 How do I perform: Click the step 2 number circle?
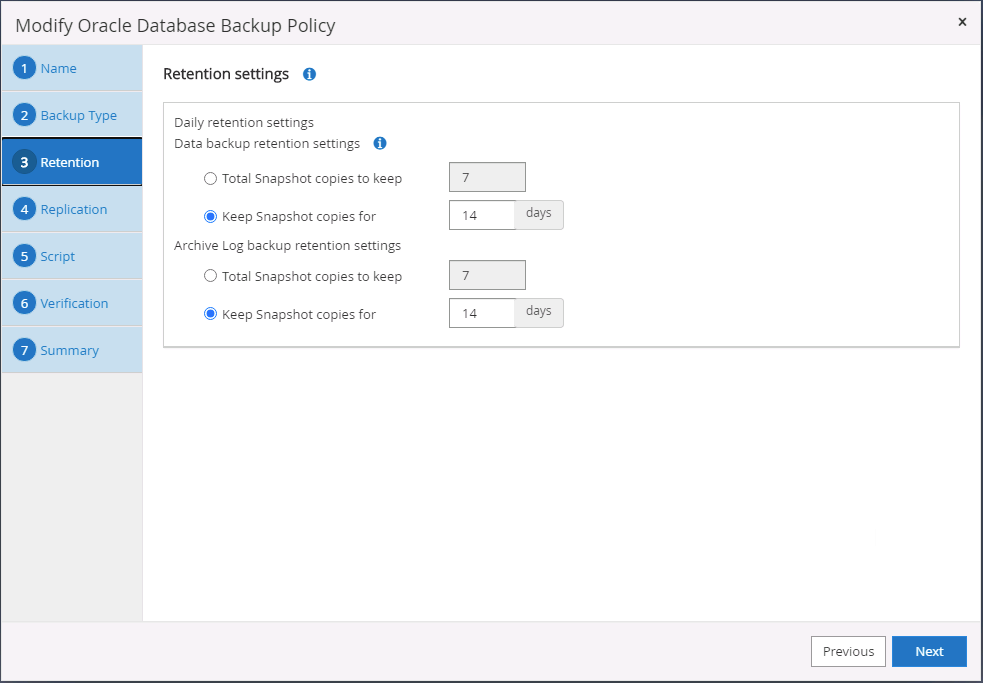tap(26, 115)
